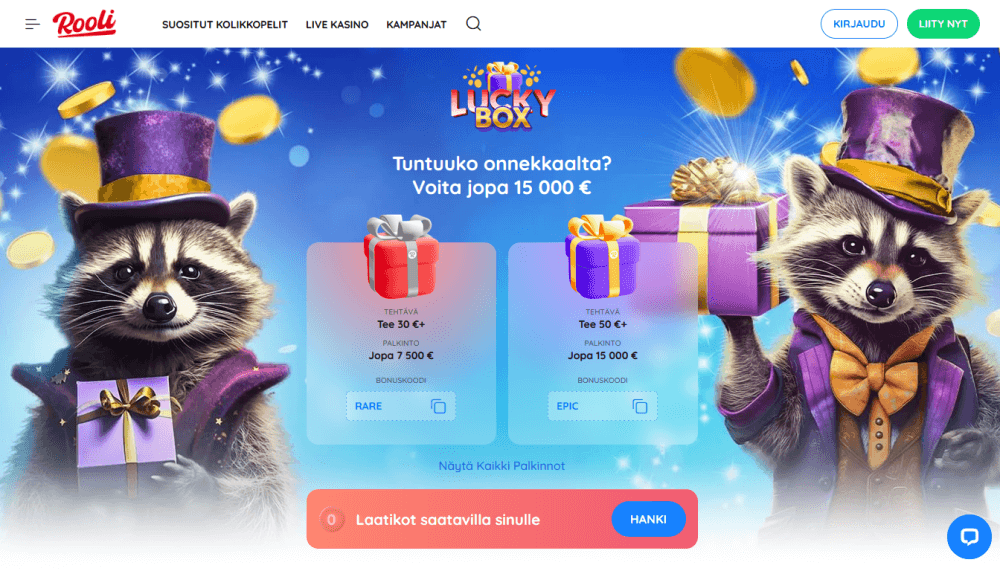Click the Lucky Box logo
The height and width of the screenshot is (571, 1000).
[503, 97]
